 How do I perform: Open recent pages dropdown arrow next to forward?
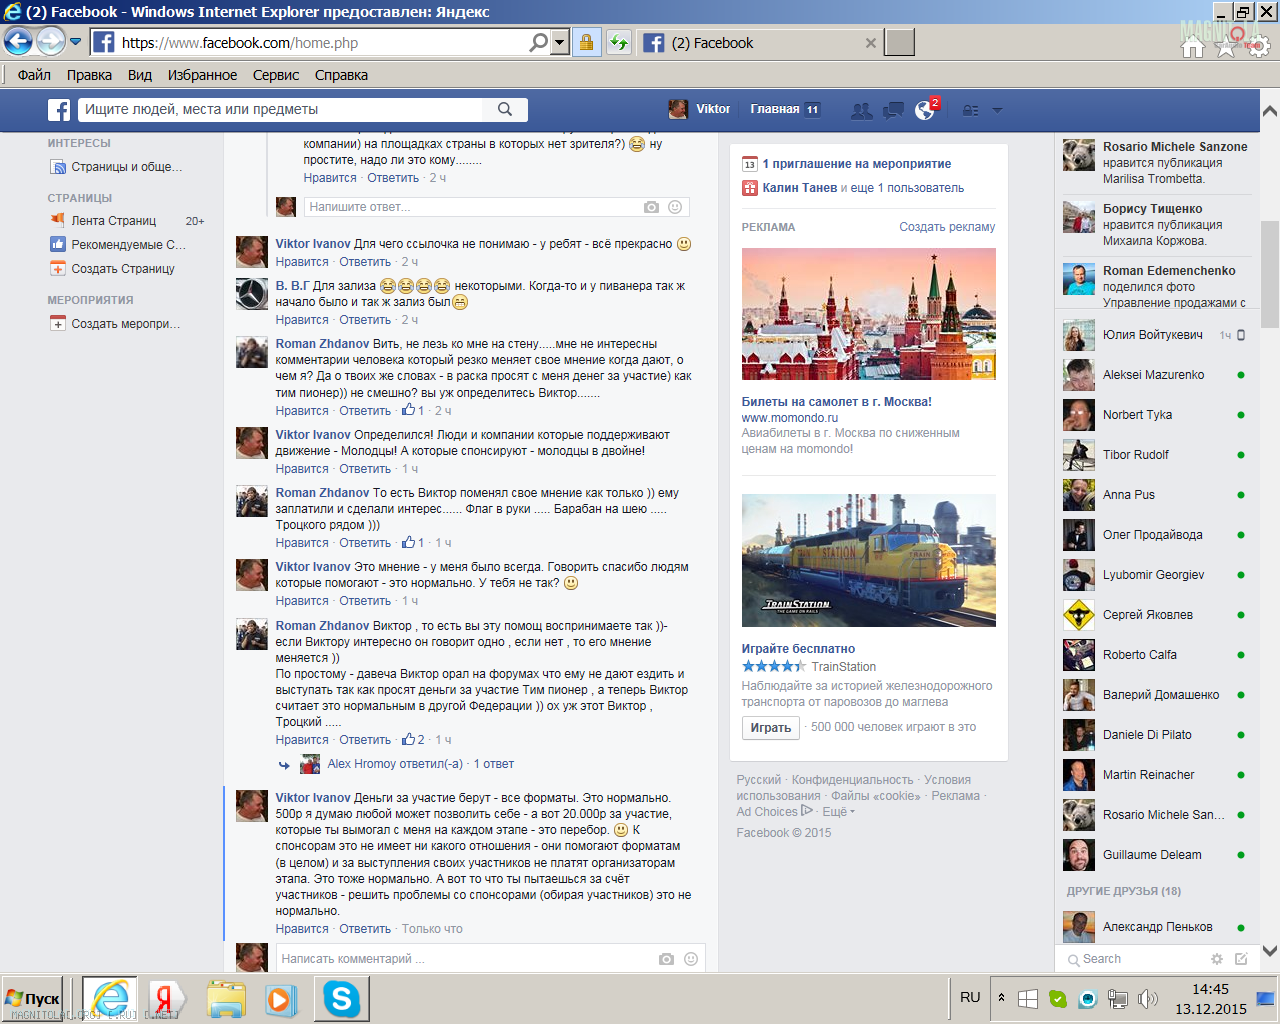tap(75, 42)
